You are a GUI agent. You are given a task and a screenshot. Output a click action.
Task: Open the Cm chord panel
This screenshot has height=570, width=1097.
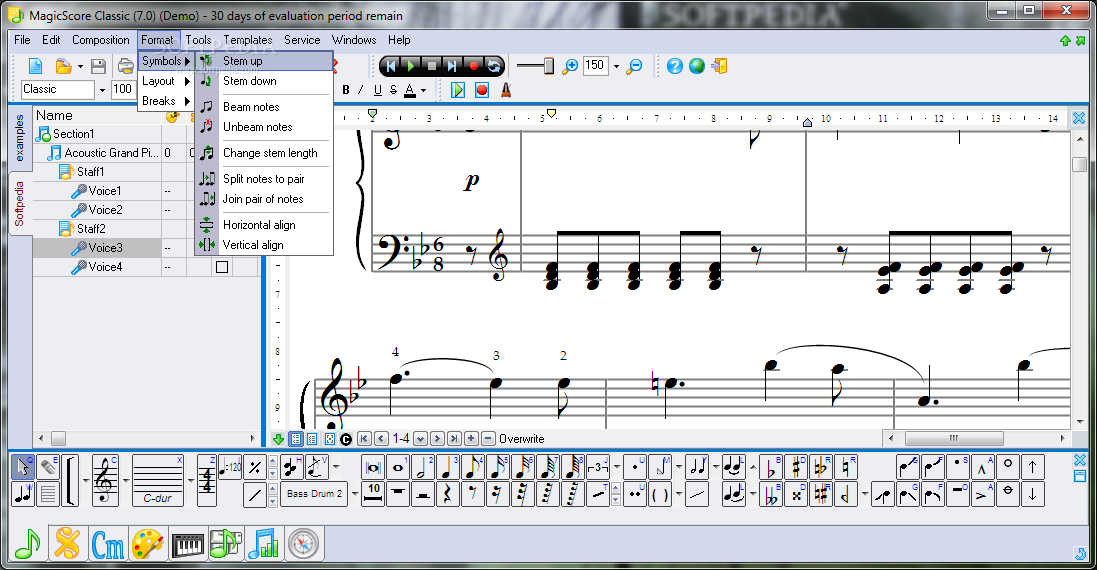pos(108,543)
